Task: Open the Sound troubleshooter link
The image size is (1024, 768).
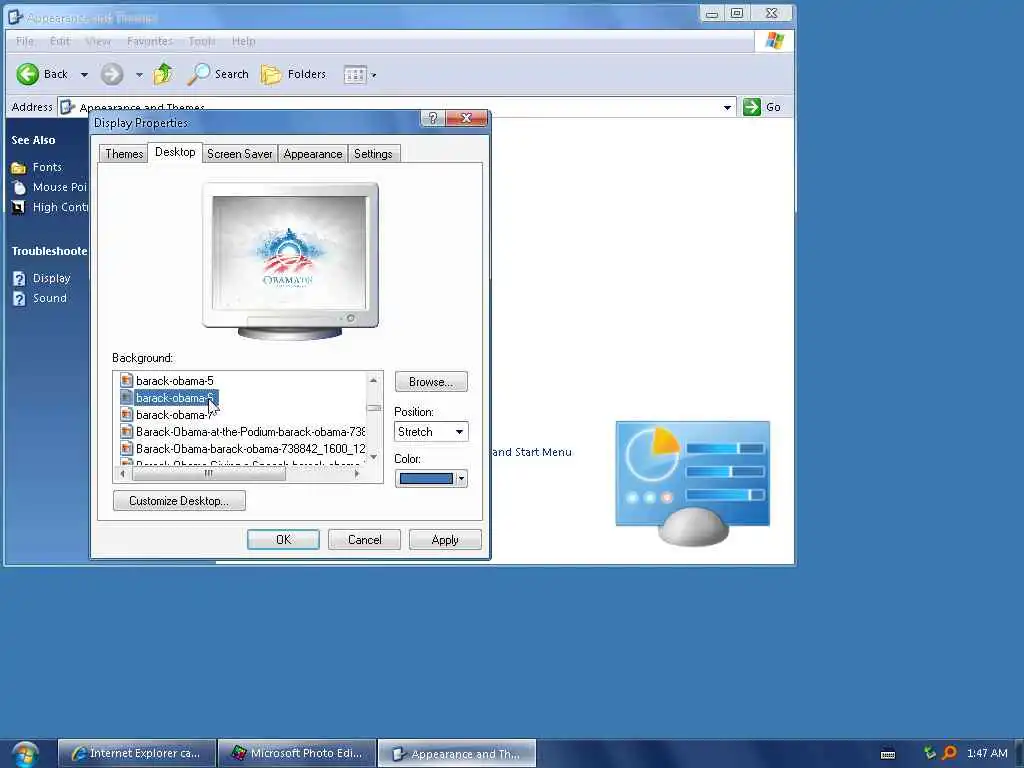Action: click(x=50, y=298)
